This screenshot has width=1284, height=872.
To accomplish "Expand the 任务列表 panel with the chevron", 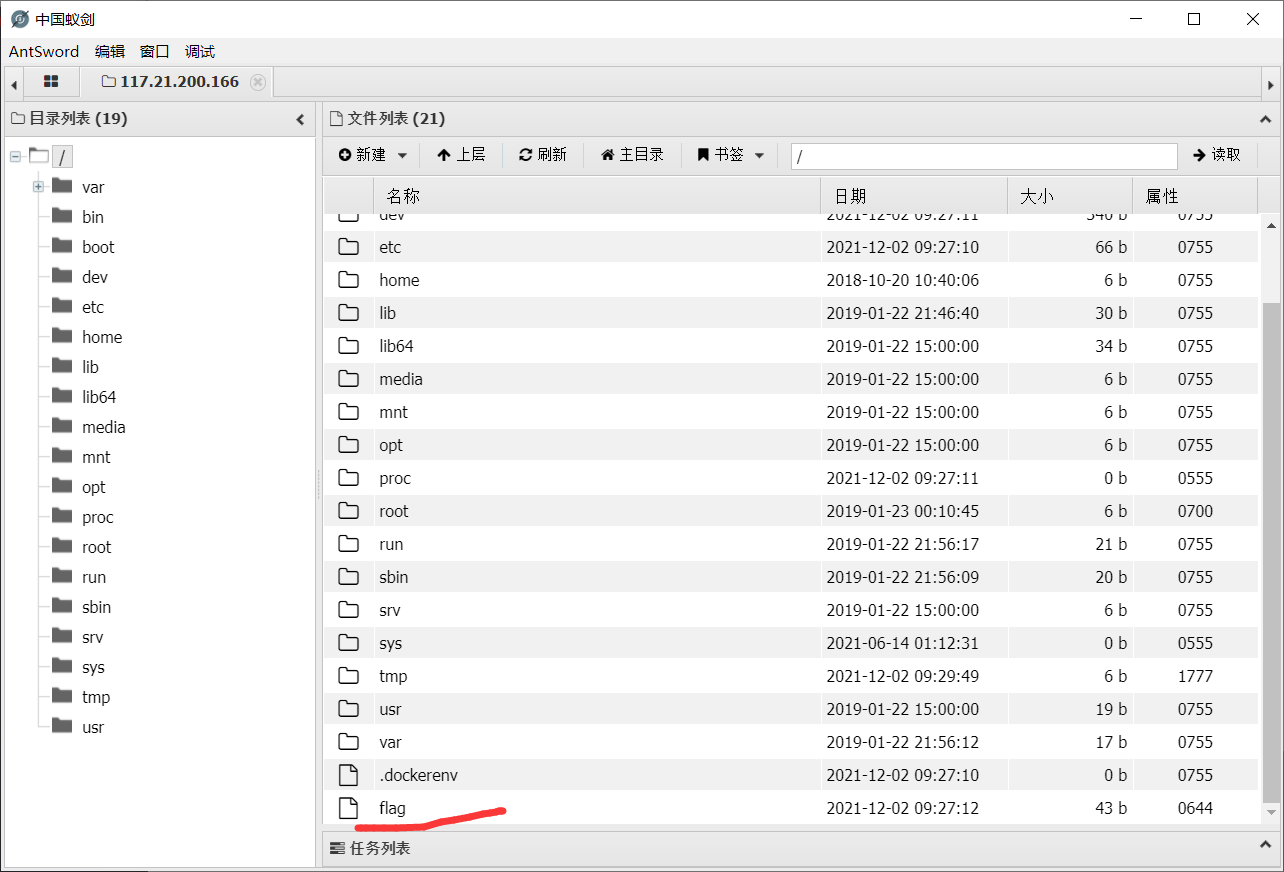I will 1265,847.
